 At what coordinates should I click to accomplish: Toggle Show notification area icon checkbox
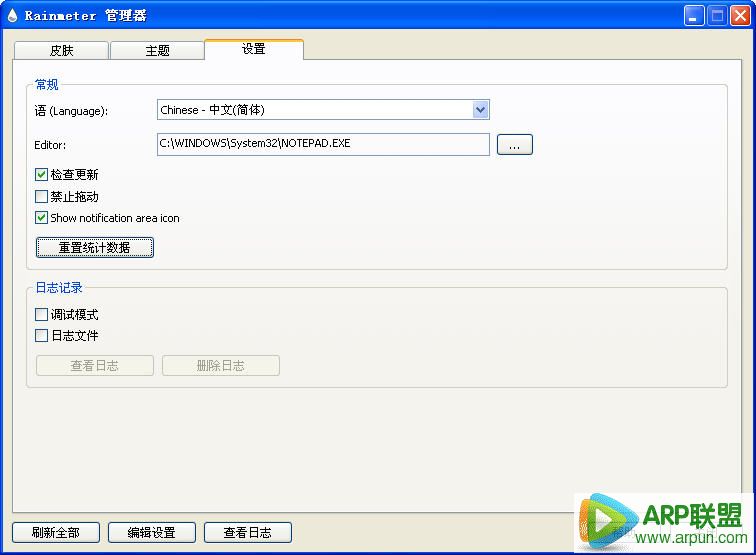point(41,218)
